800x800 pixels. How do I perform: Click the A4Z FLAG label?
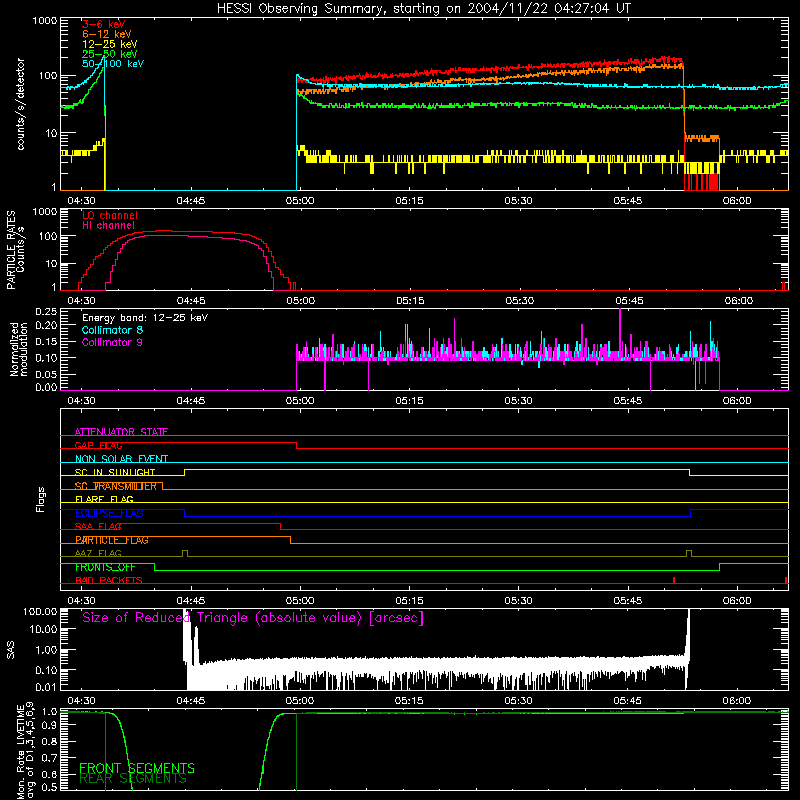(x=98, y=554)
